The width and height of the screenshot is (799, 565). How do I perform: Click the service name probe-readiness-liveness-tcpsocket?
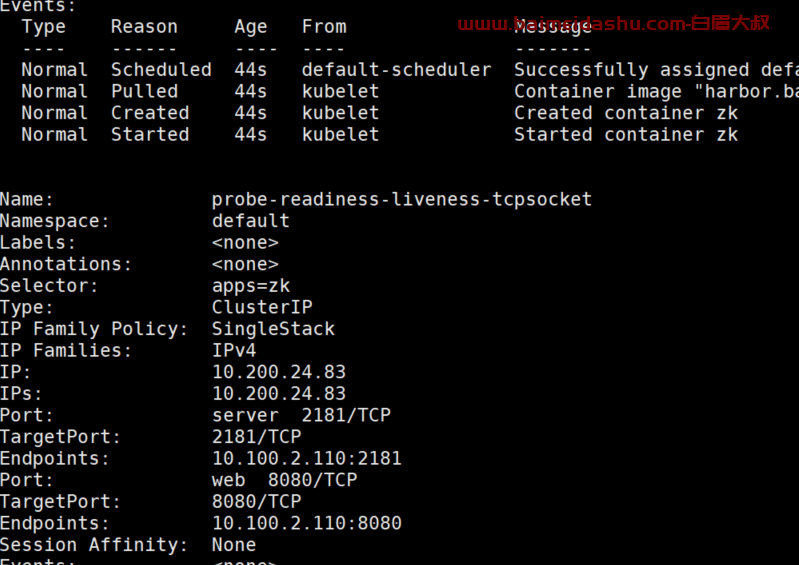[x=402, y=199]
